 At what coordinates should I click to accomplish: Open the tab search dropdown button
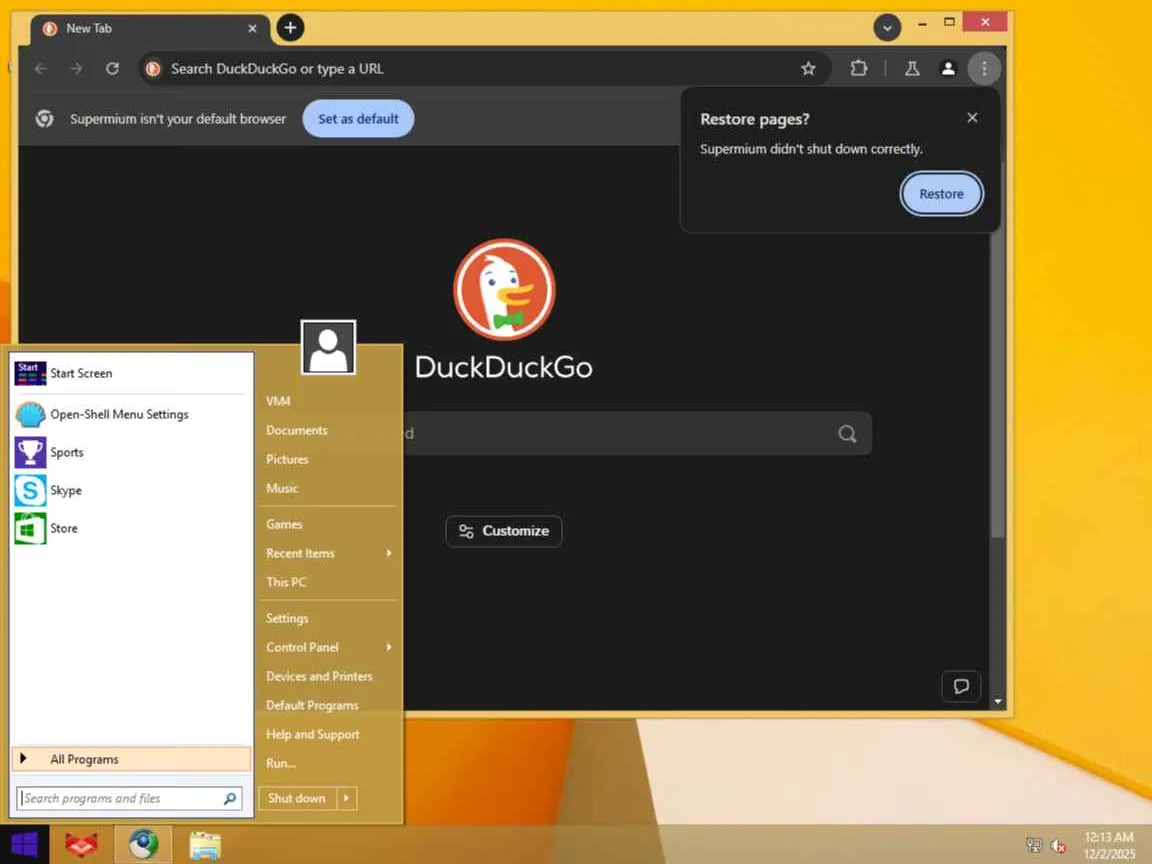(x=887, y=28)
